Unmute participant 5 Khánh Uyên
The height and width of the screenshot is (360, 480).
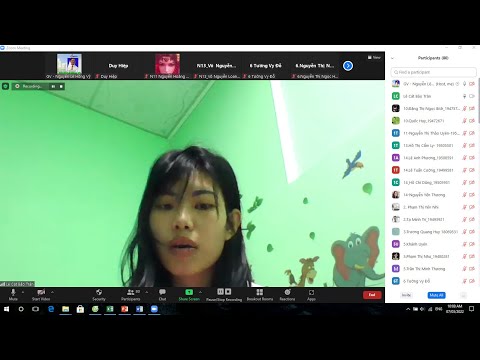click(x=464, y=244)
